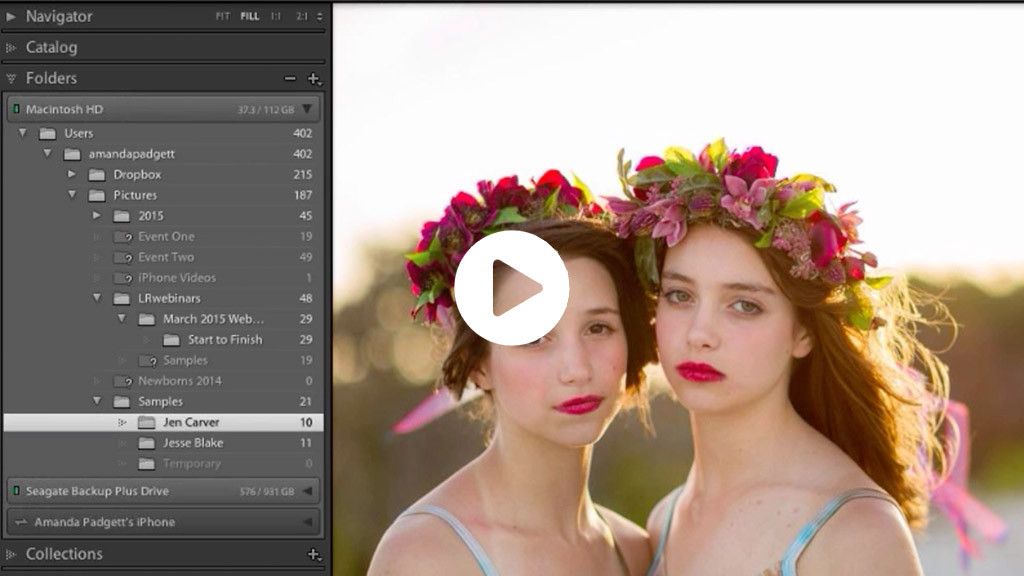The height and width of the screenshot is (576, 1024).
Task: Click the 37.3 / 112 GB disk space readout
Action: (x=266, y=110)
